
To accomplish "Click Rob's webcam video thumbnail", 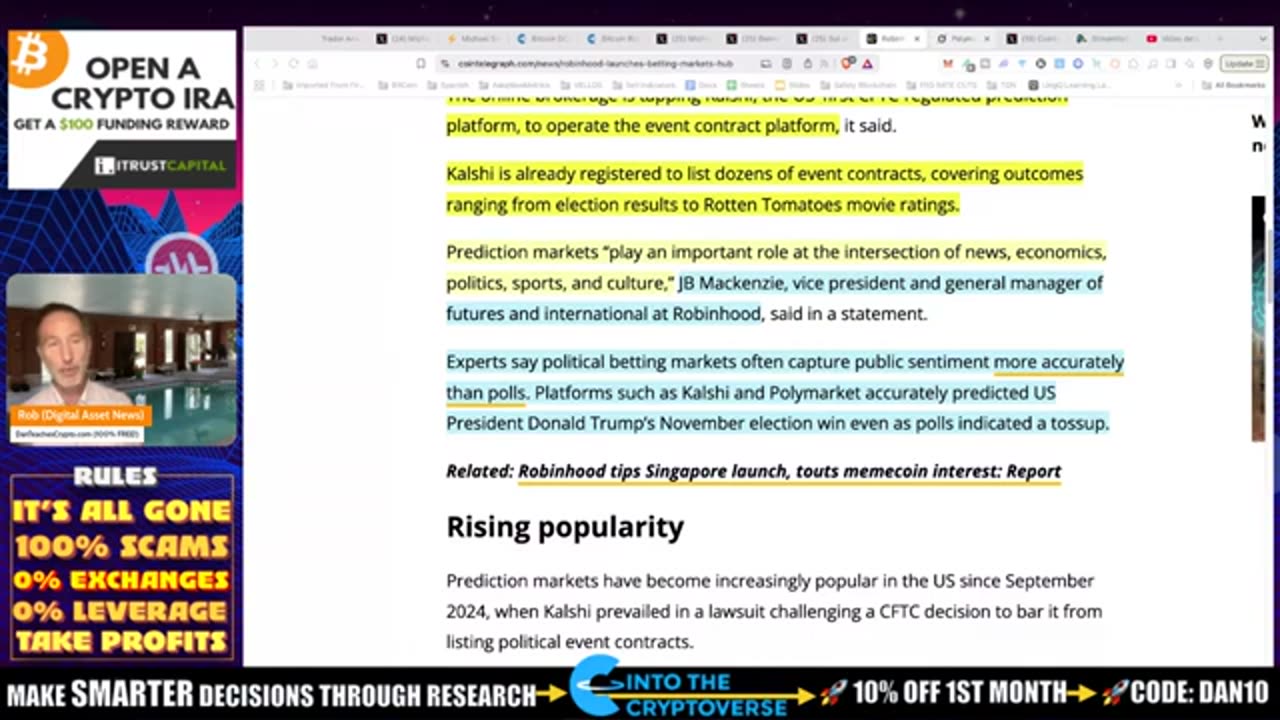I will coord(121,360).
